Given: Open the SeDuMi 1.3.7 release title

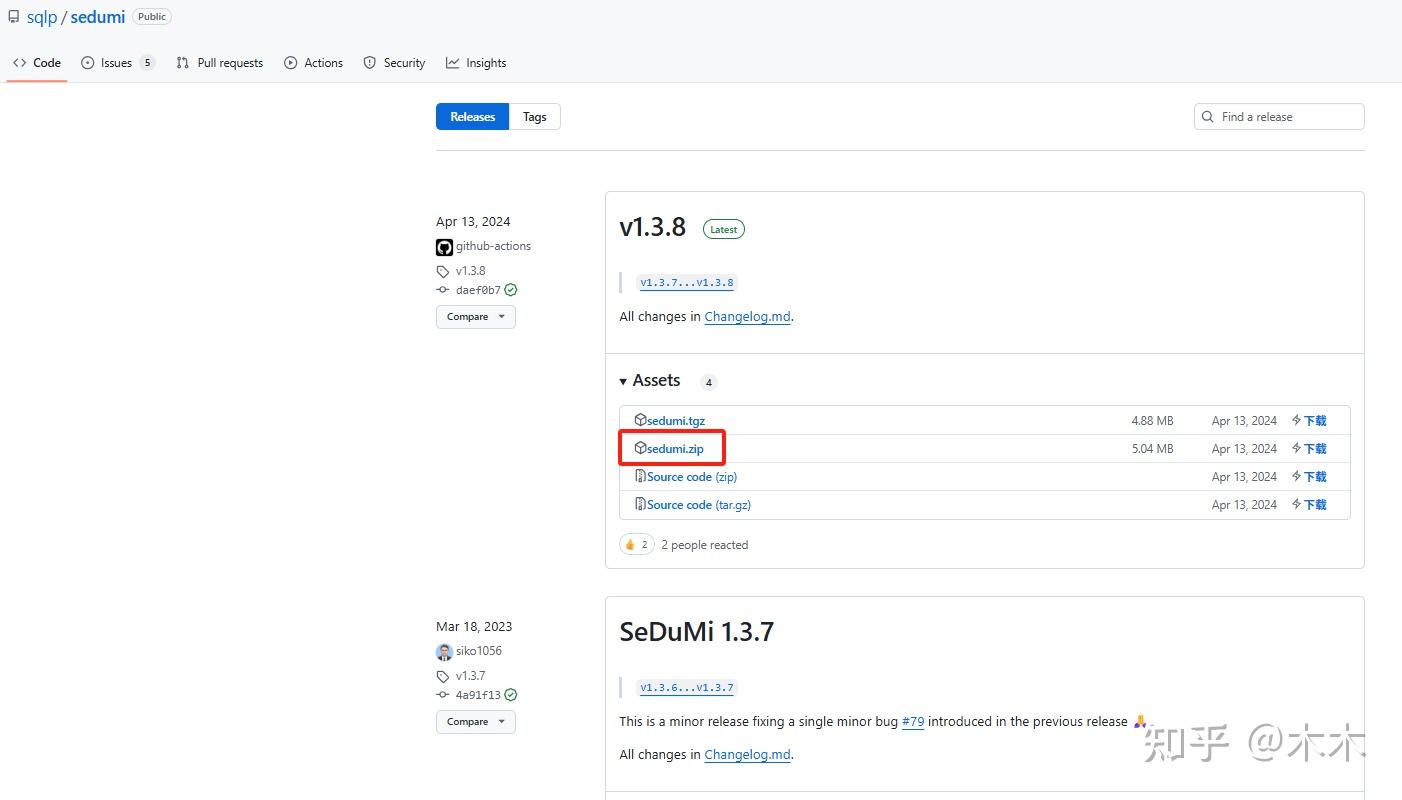Looking at the screenshot, I should point(696,632).
